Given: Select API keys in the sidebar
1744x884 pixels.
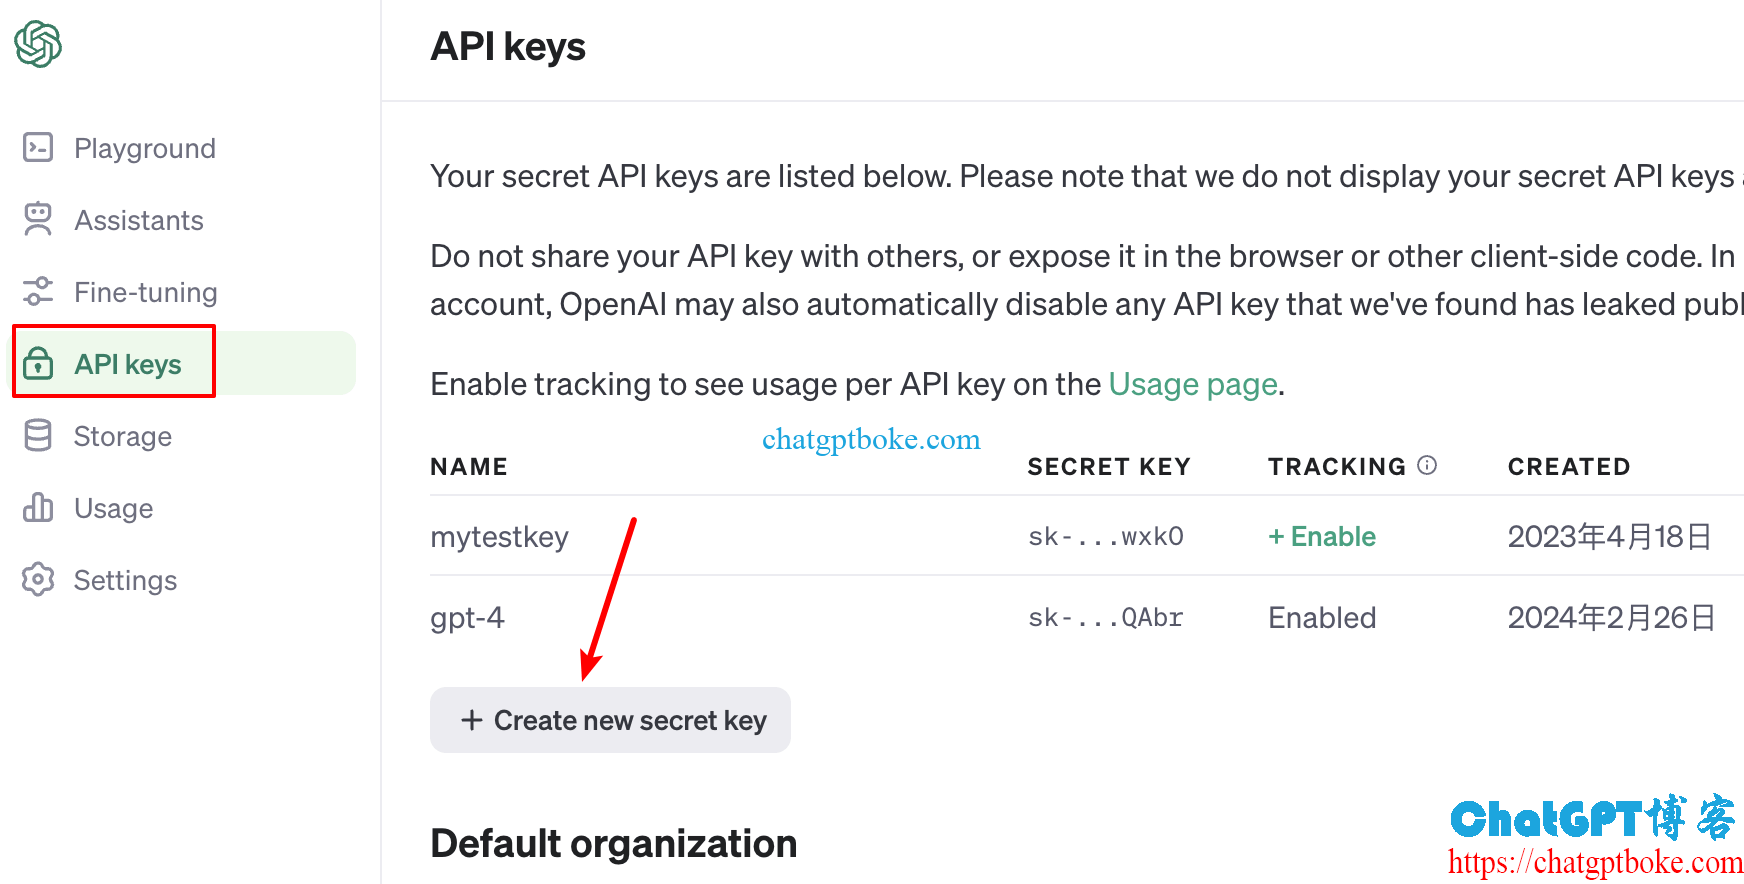Looking at the screenshot, I should click(126, 364).
